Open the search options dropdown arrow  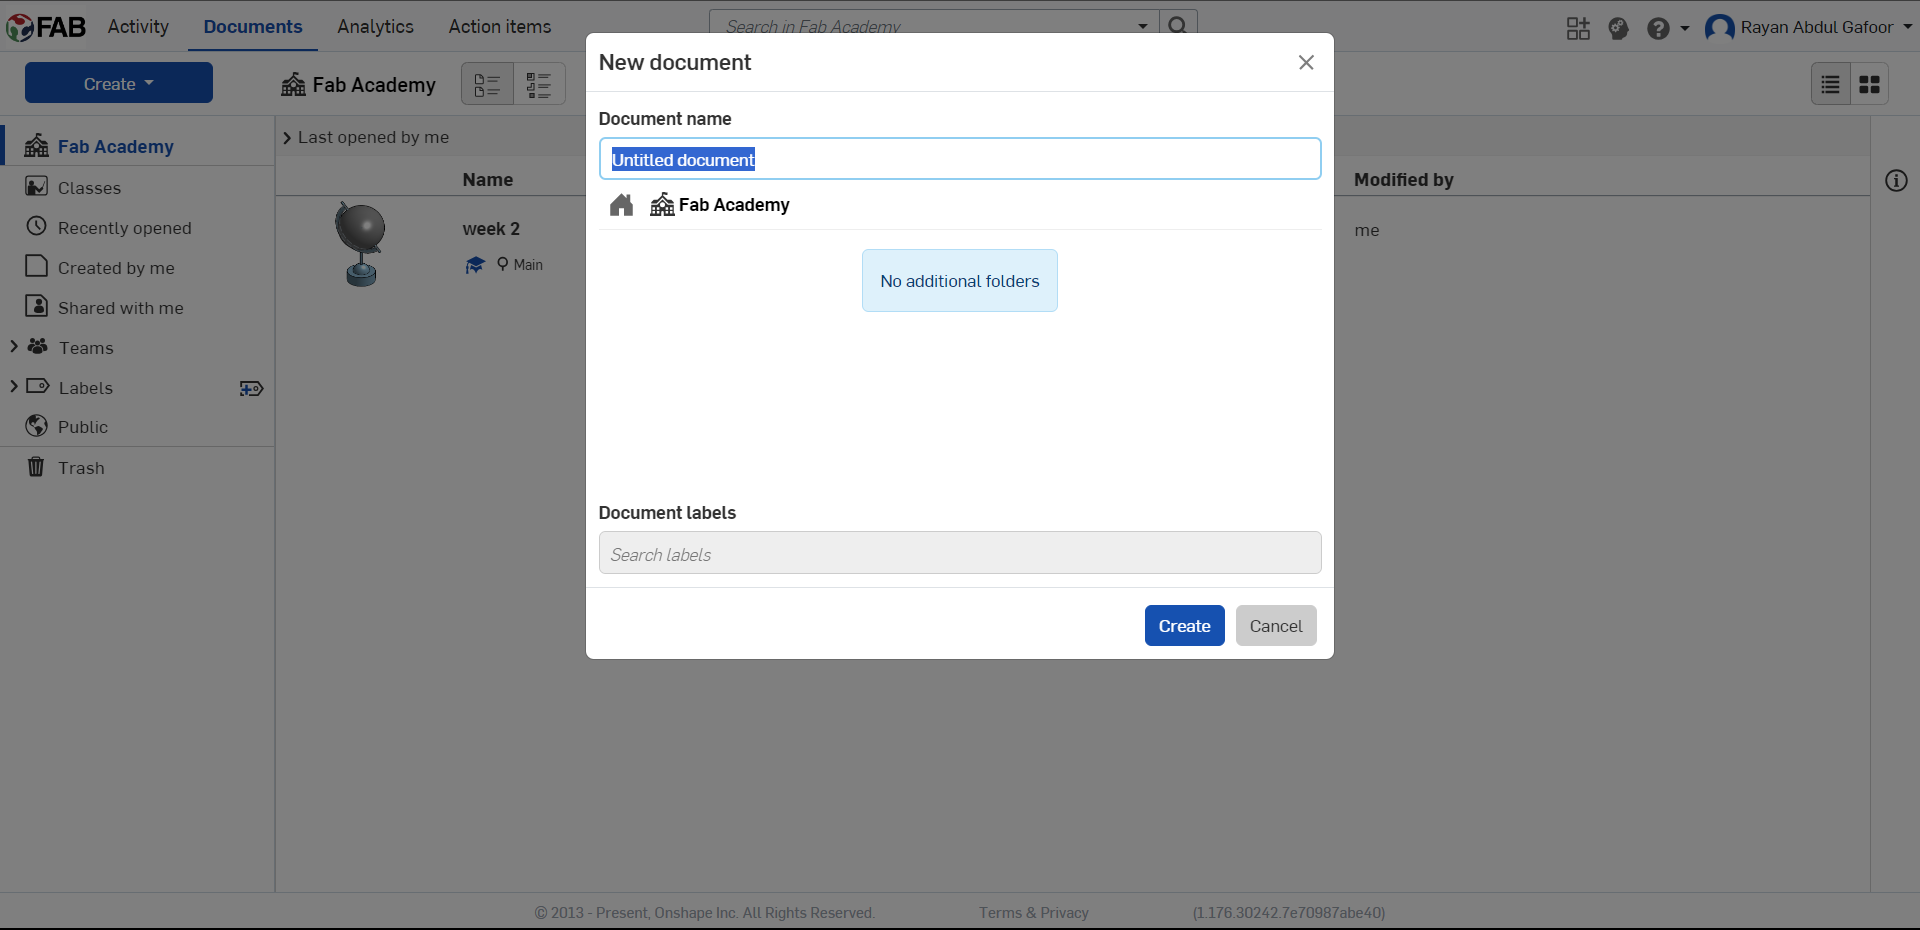1143,26
